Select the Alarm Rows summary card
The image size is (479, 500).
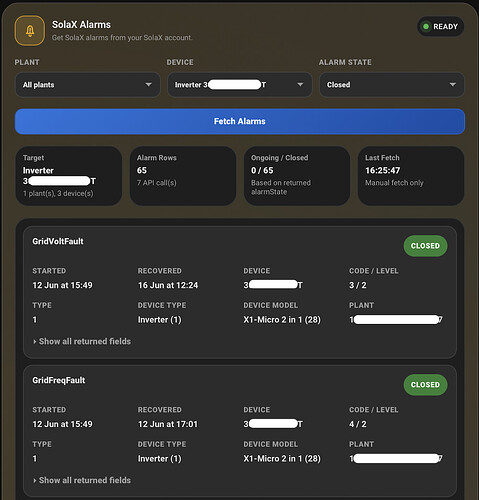pos(183,176)
